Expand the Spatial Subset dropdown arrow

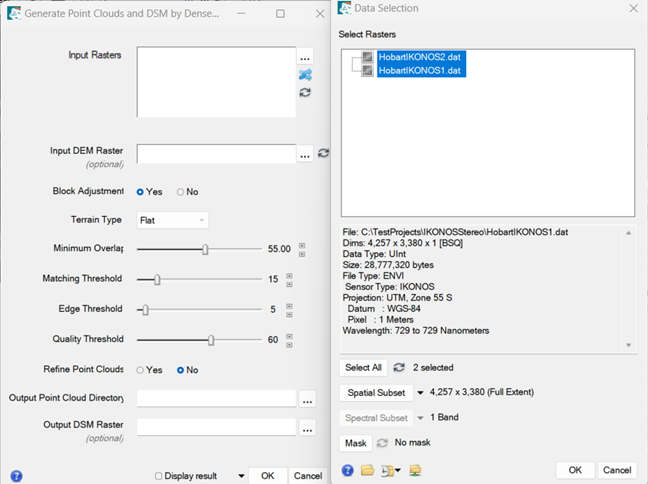[420, 393]
